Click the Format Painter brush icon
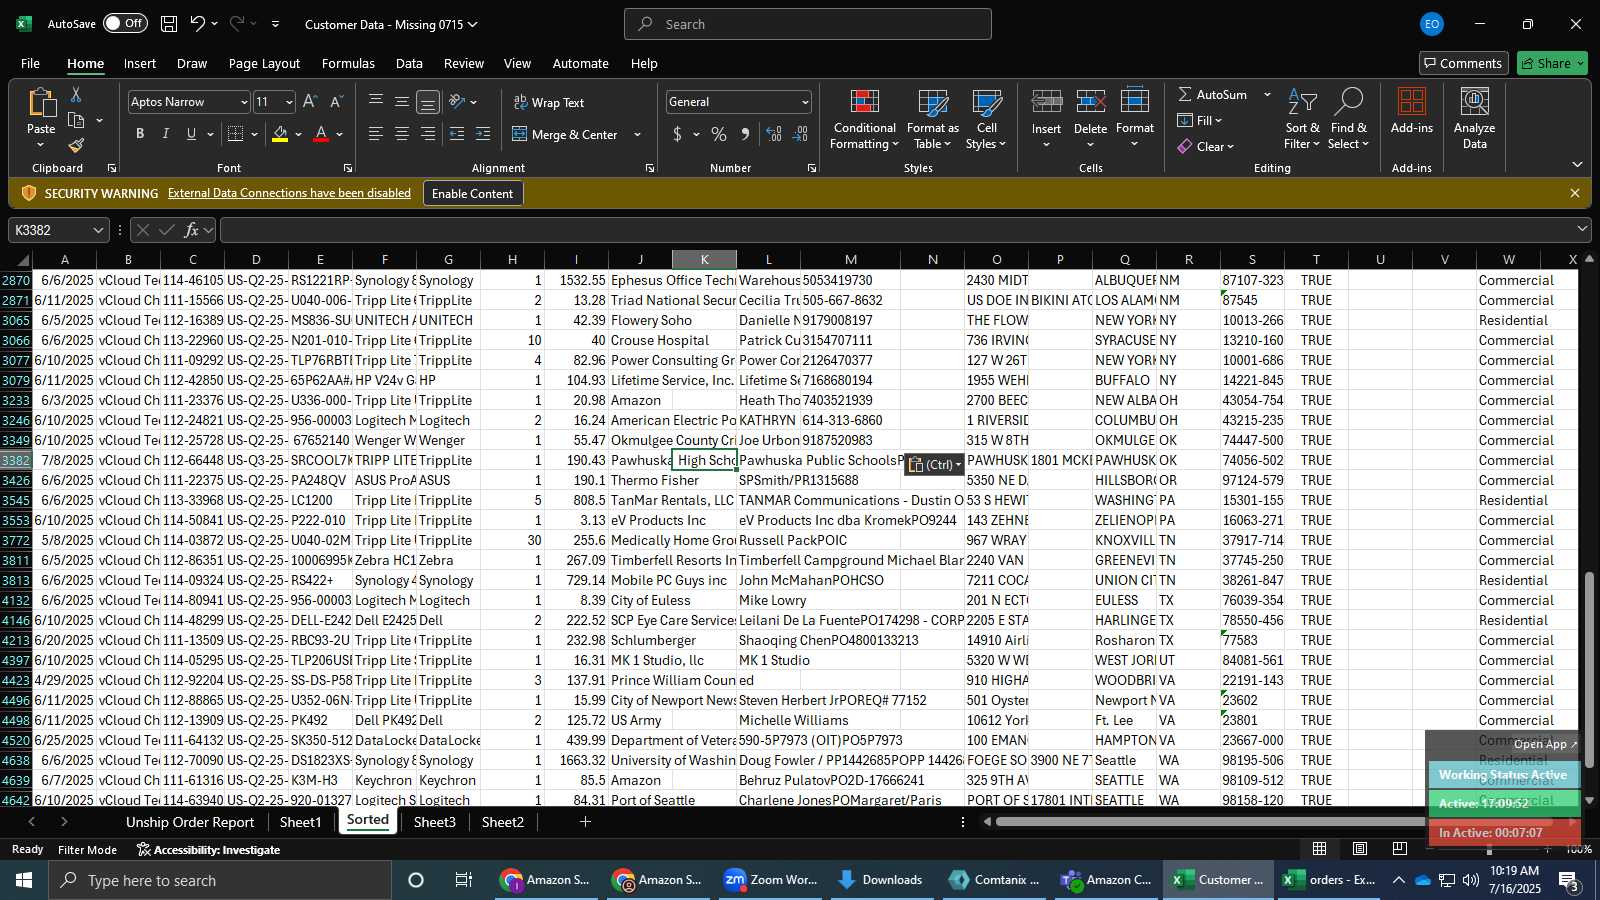Screen dimensions: 1600x900 [76, 145]
